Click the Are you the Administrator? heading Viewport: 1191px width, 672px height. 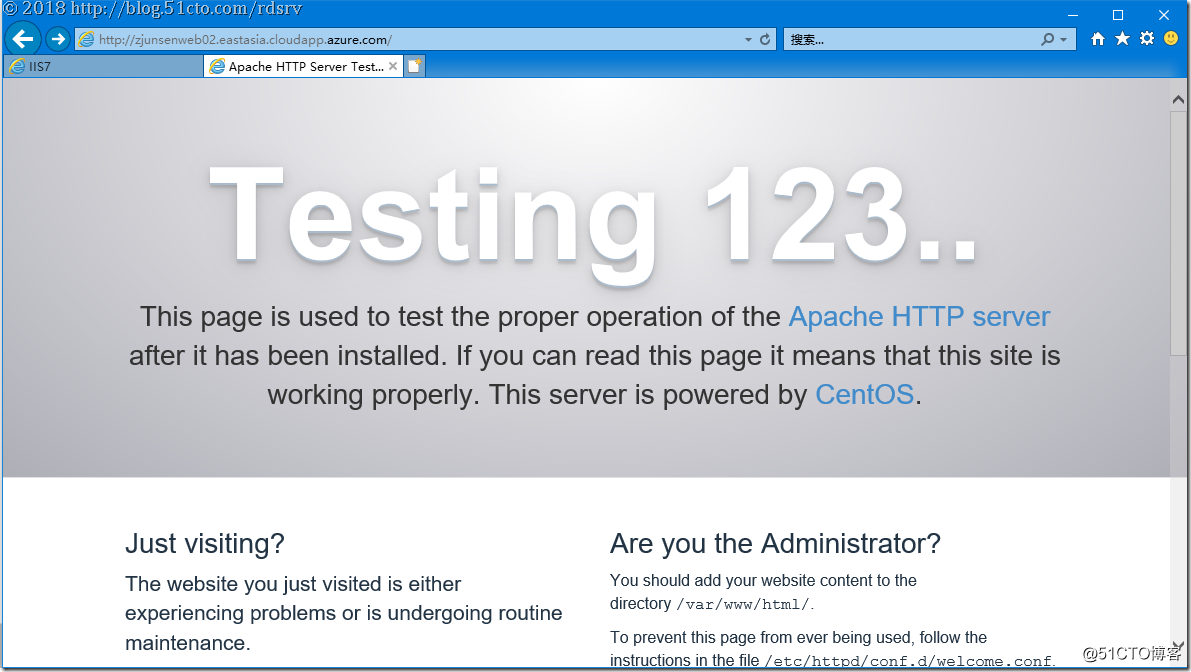click(776, 544)
